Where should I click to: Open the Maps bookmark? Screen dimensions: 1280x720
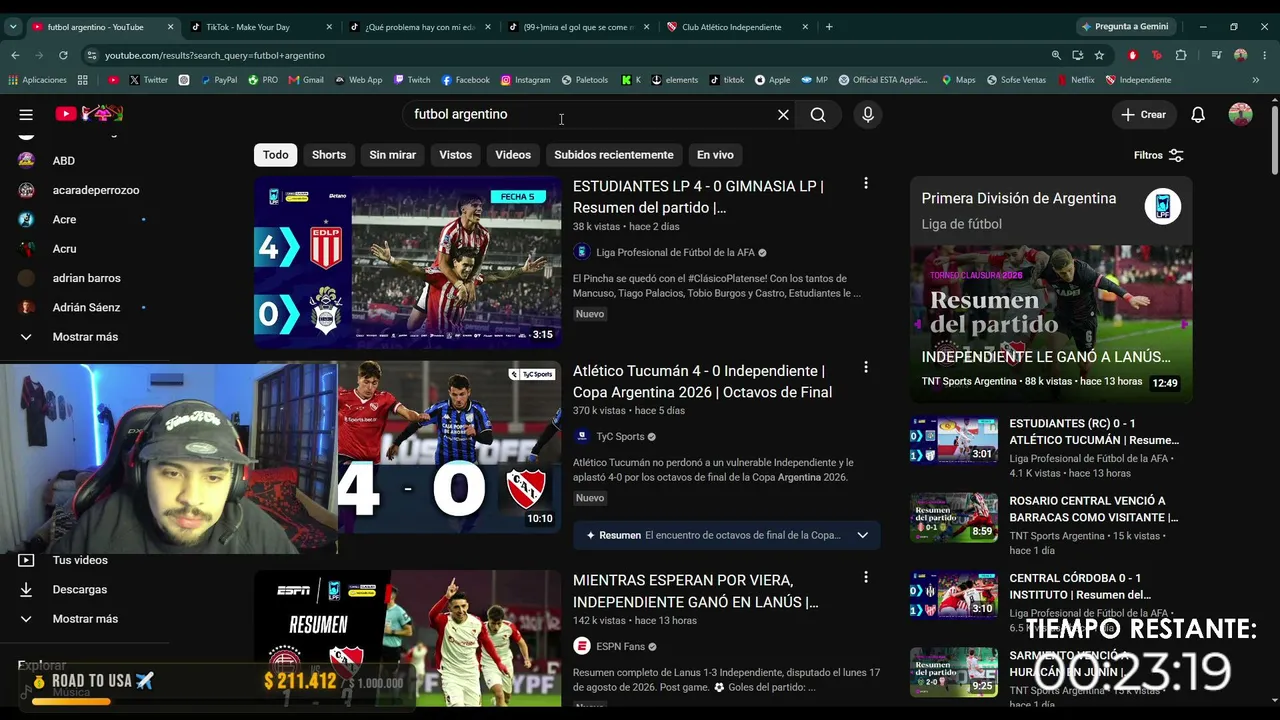click(958, 80)
